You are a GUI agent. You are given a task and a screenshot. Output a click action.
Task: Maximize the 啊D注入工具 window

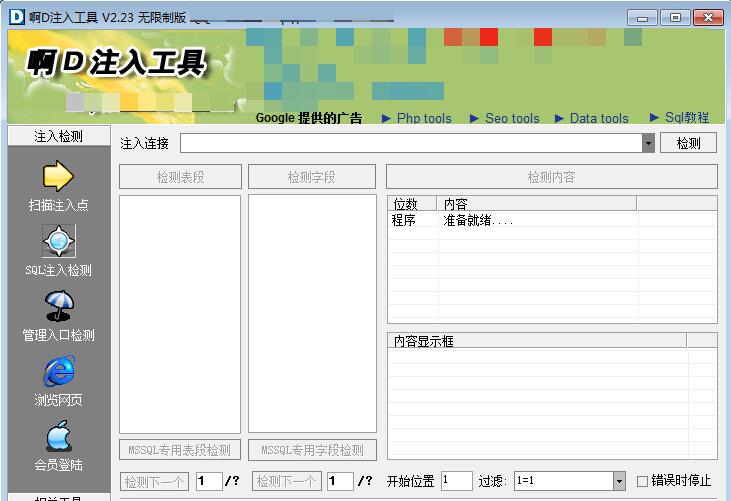pyautogui.click(x=675, y=18)
